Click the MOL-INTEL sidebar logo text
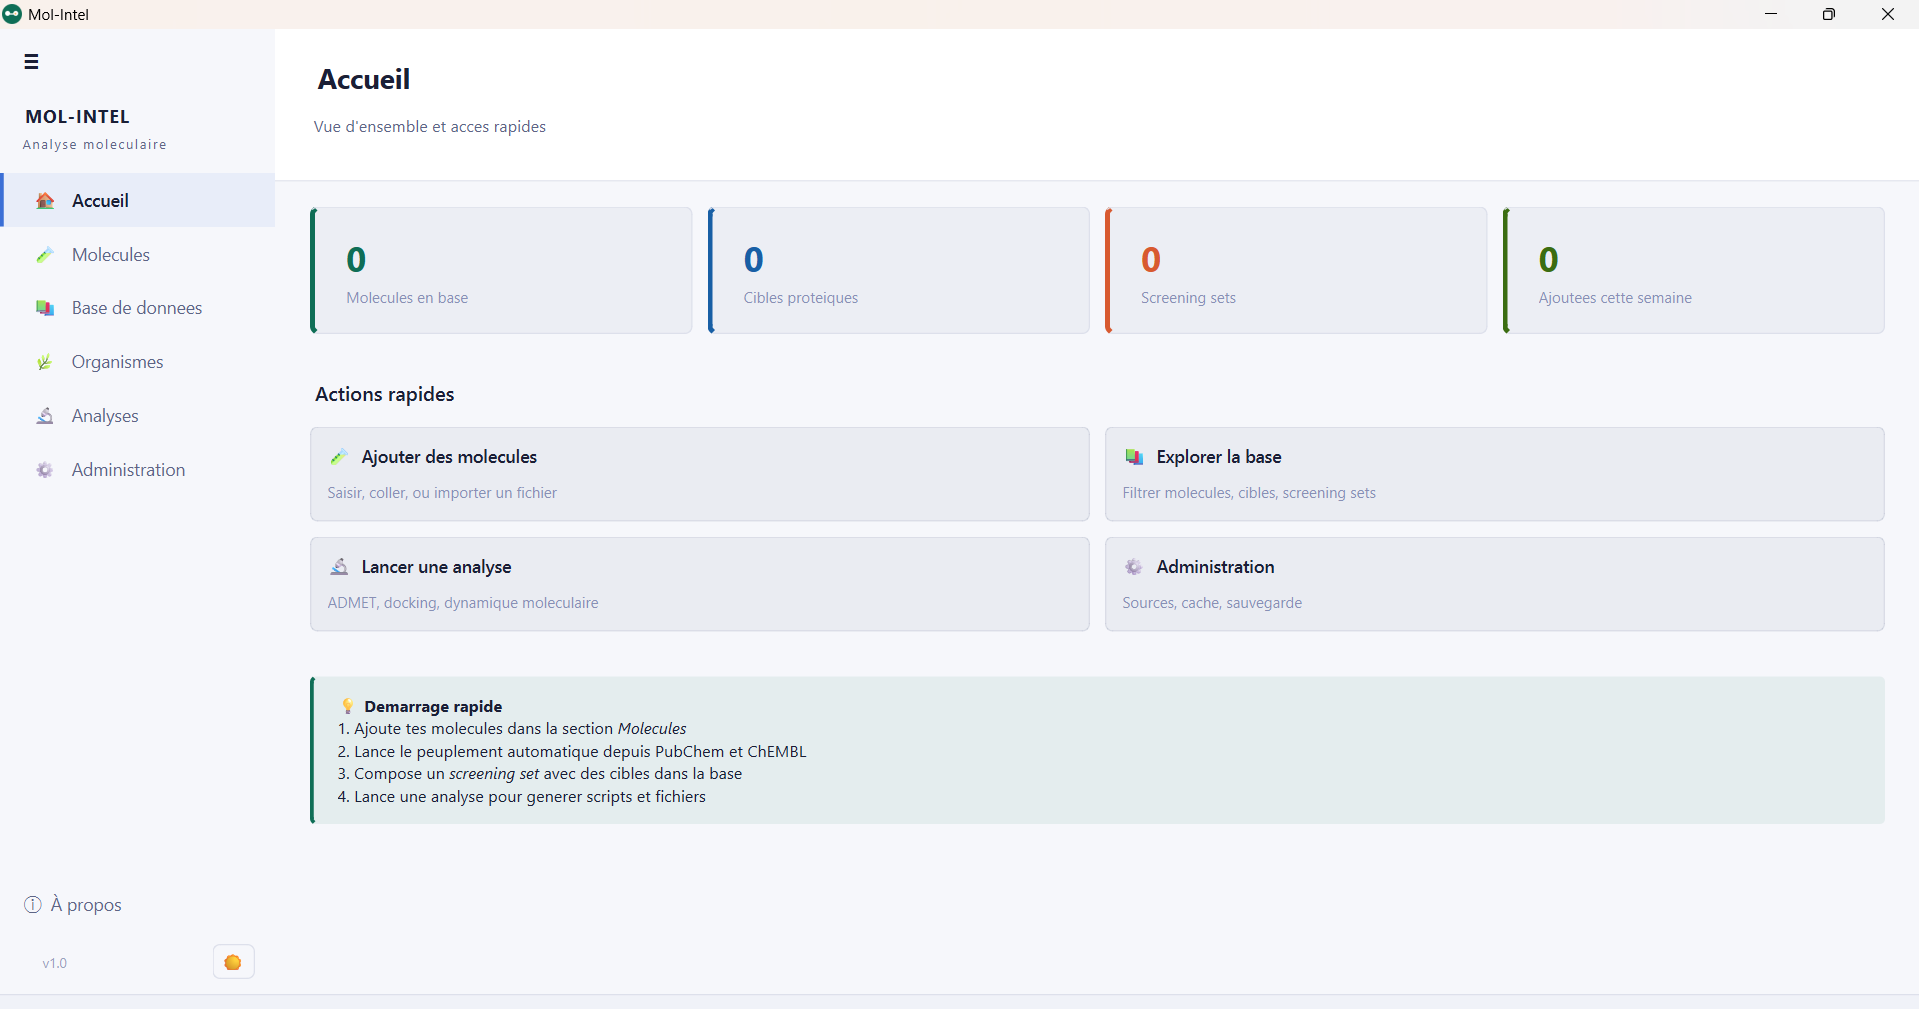The image size is (1919, 1009). pyautogui.click(x=78, y=117)
